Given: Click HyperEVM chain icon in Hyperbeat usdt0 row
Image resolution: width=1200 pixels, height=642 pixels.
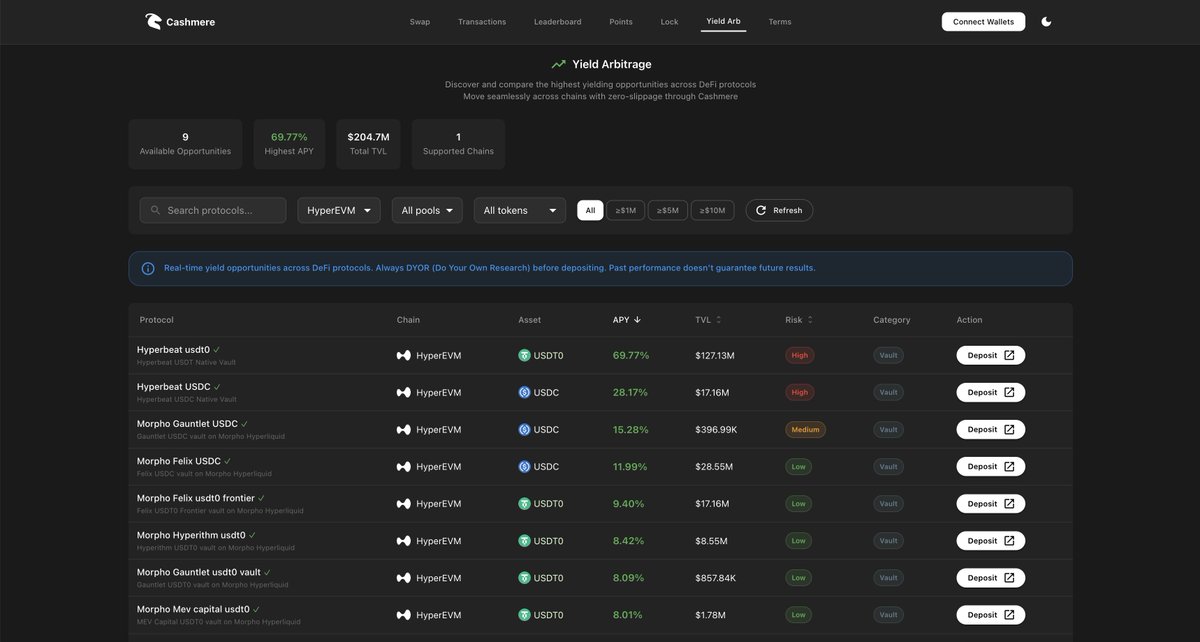Looking at the screenshot, I should pos(404,355).
